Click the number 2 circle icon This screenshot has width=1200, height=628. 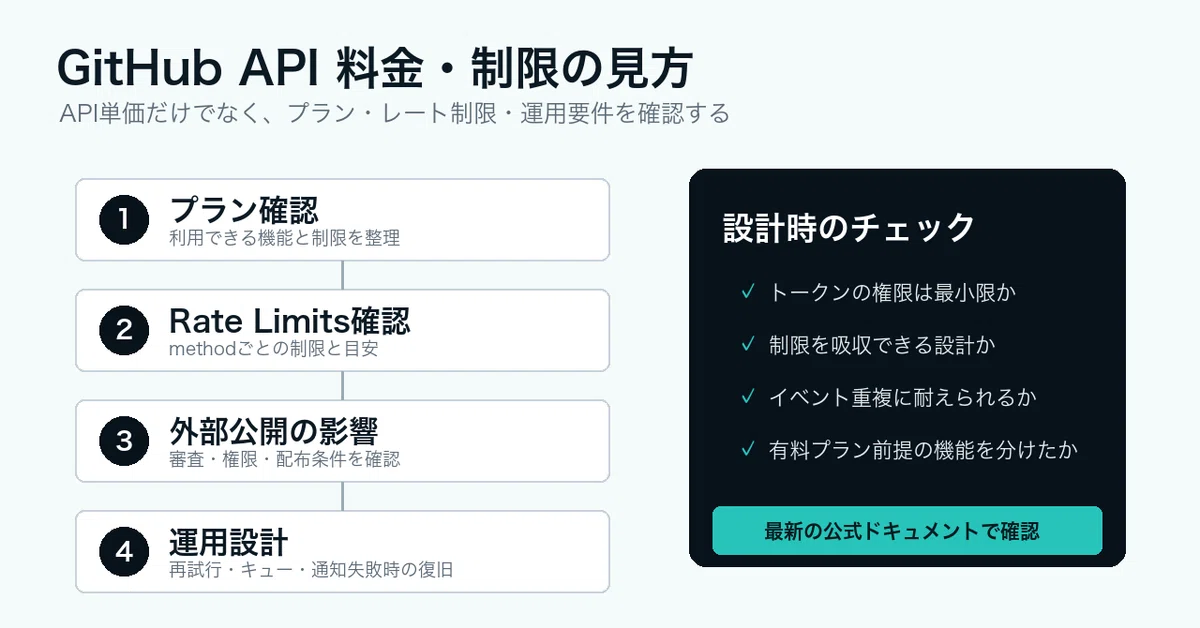tap(124, 331)
